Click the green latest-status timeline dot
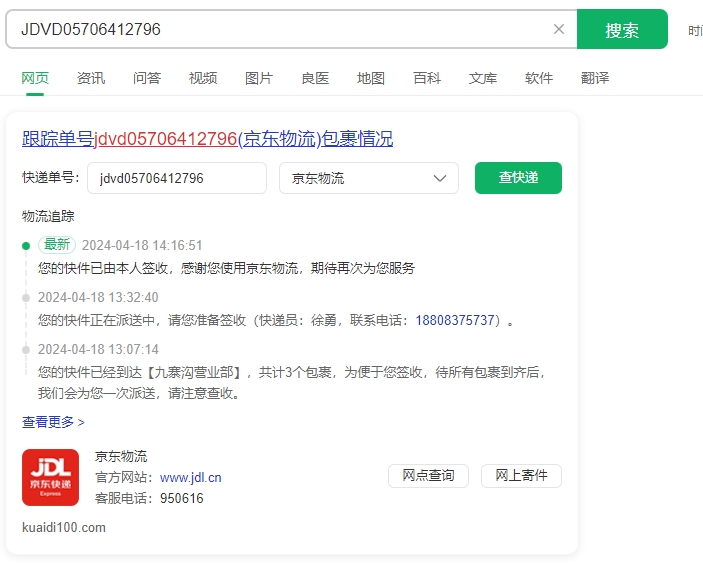 tap(26, 246)
